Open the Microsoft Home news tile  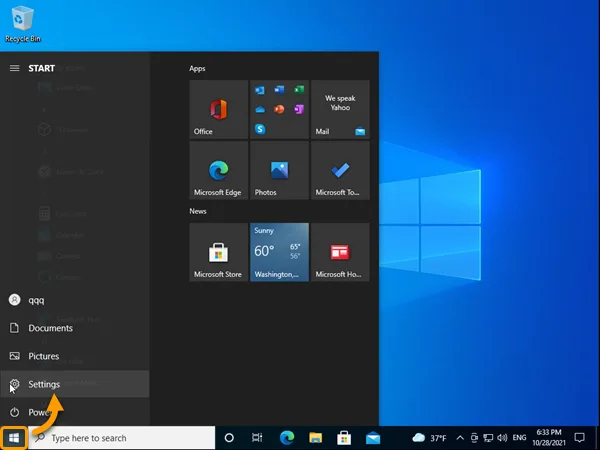(340, 252)
